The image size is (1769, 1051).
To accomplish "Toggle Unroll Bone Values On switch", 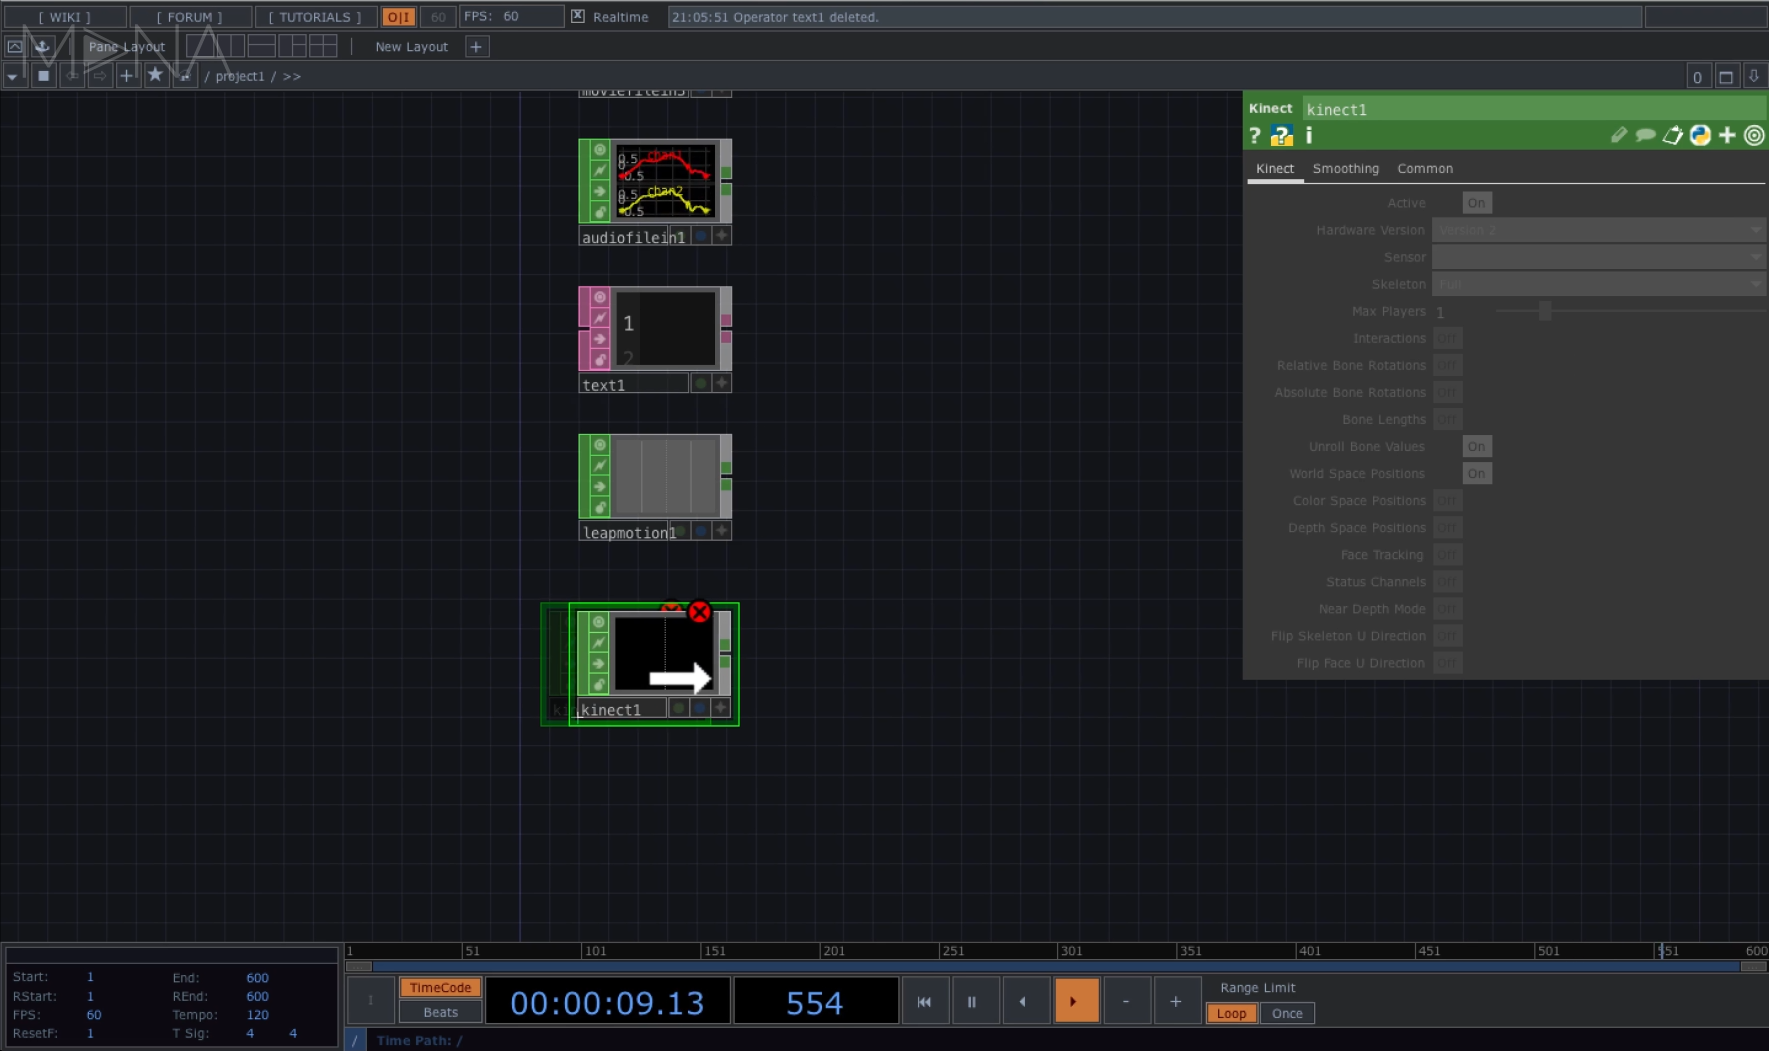I will tap(1476, 447).
